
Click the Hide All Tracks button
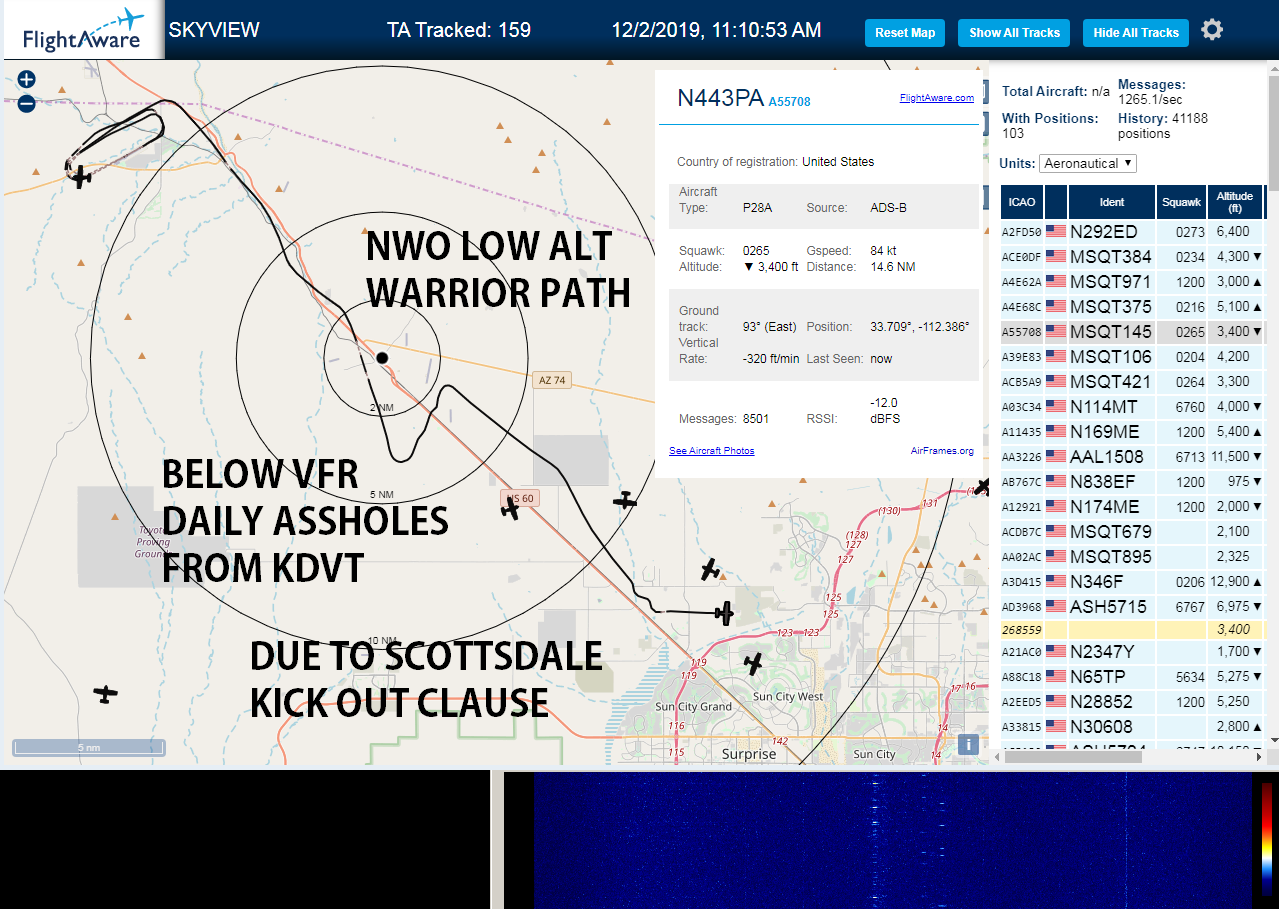(1136, 33)
